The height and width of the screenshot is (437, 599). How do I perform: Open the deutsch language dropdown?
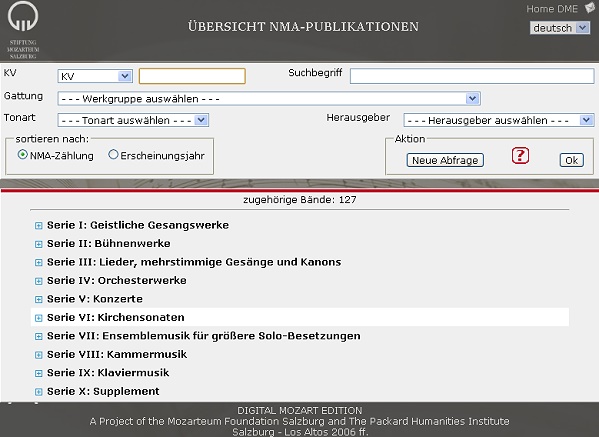coord(560,28)
